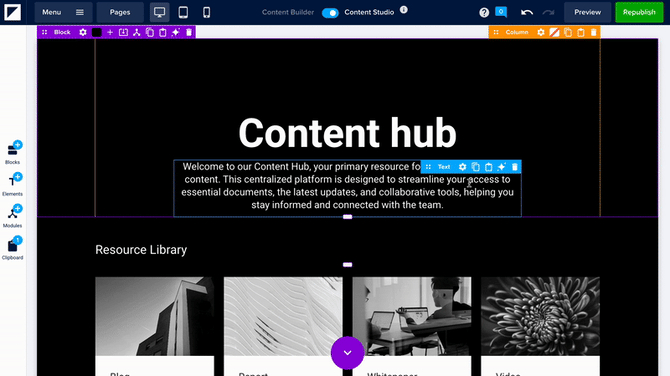Open the person with laptop image thumbnail
Image resolution: width=670 pixels, height=376 pixels.
point(412,316)
